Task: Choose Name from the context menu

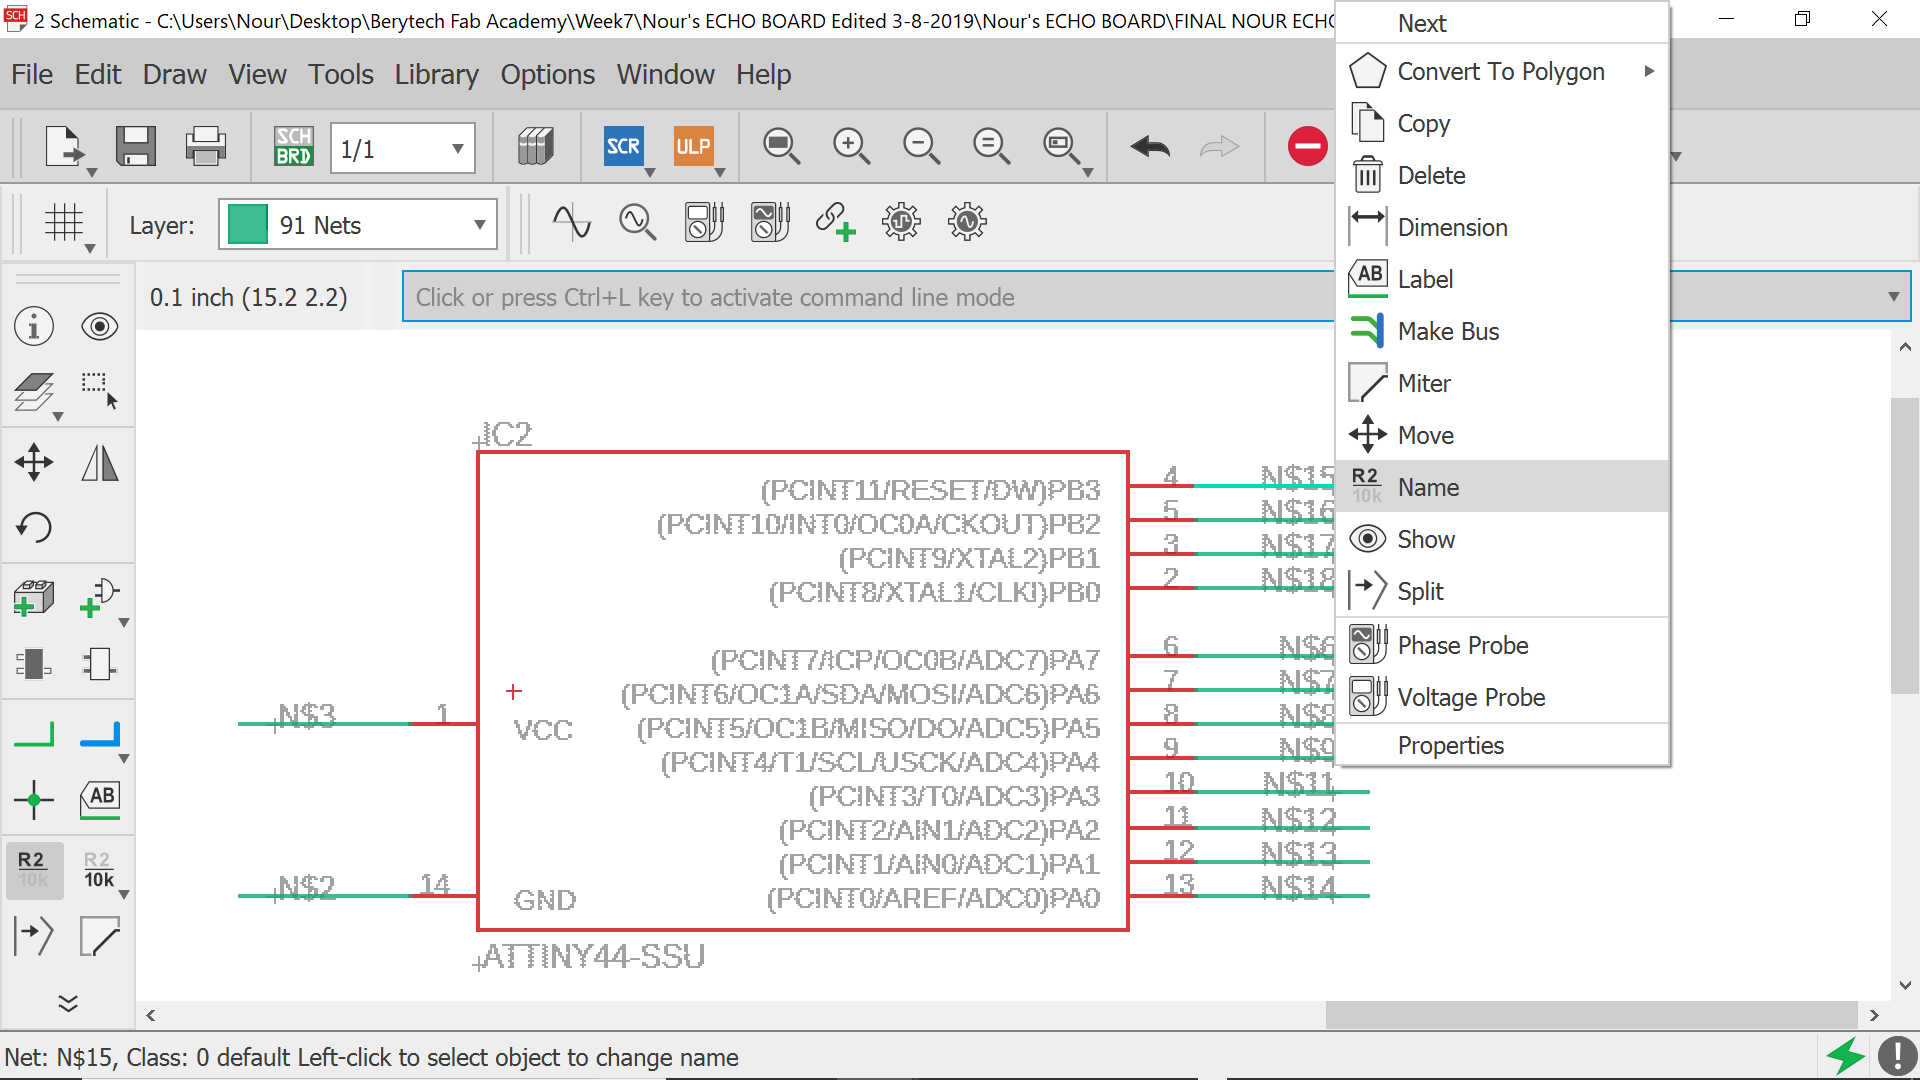Action: pyautogui.click(x=1428, y=487)
